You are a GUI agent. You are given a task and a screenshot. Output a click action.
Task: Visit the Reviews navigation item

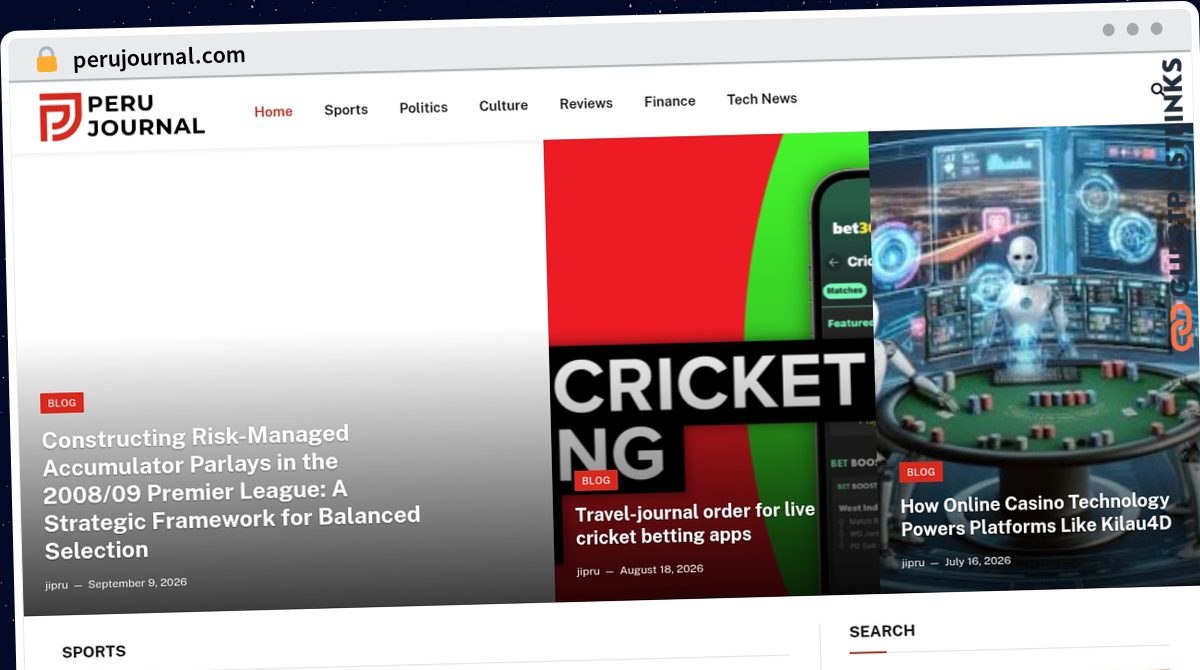click(x=586, y=103)
